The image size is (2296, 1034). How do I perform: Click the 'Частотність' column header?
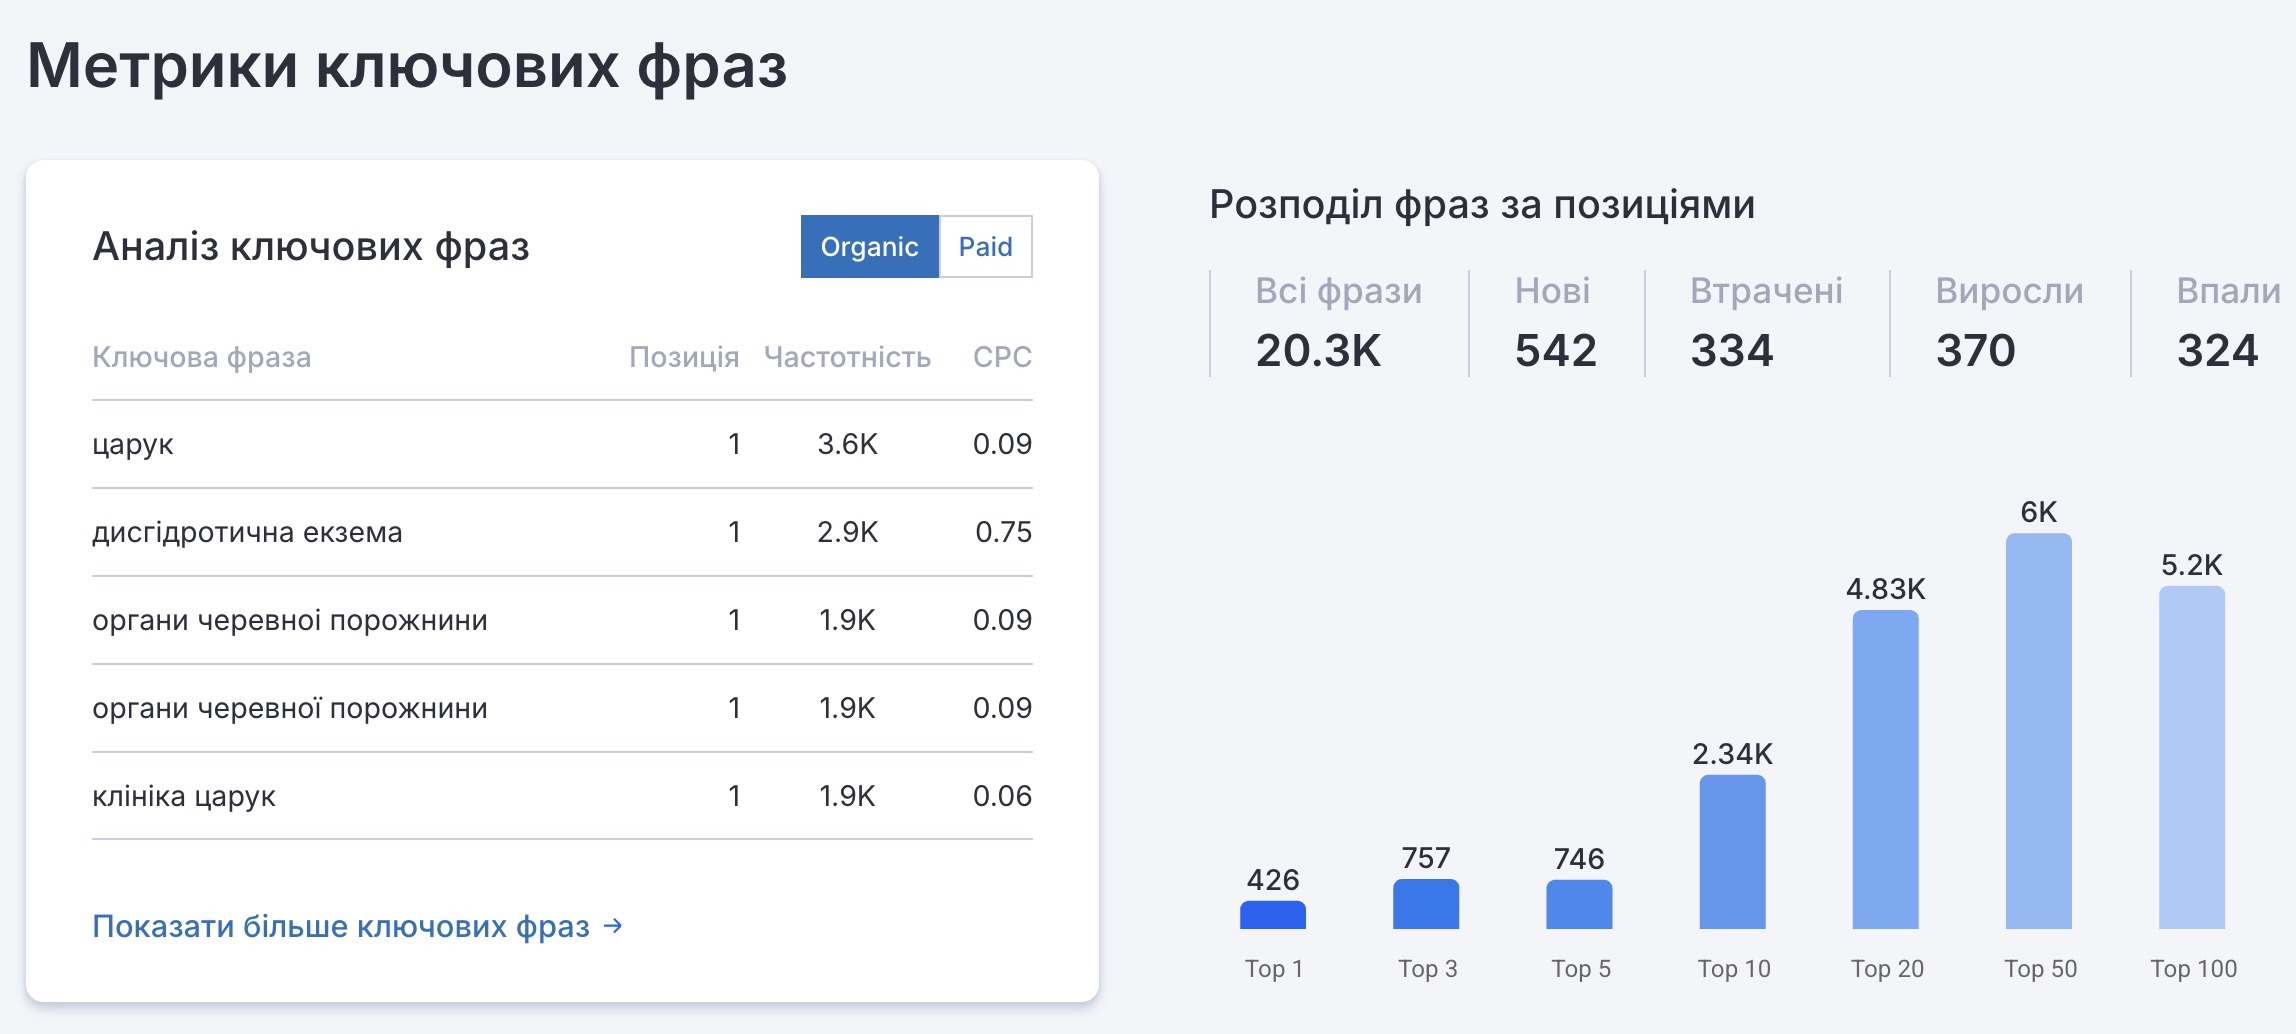click(846, 357)
